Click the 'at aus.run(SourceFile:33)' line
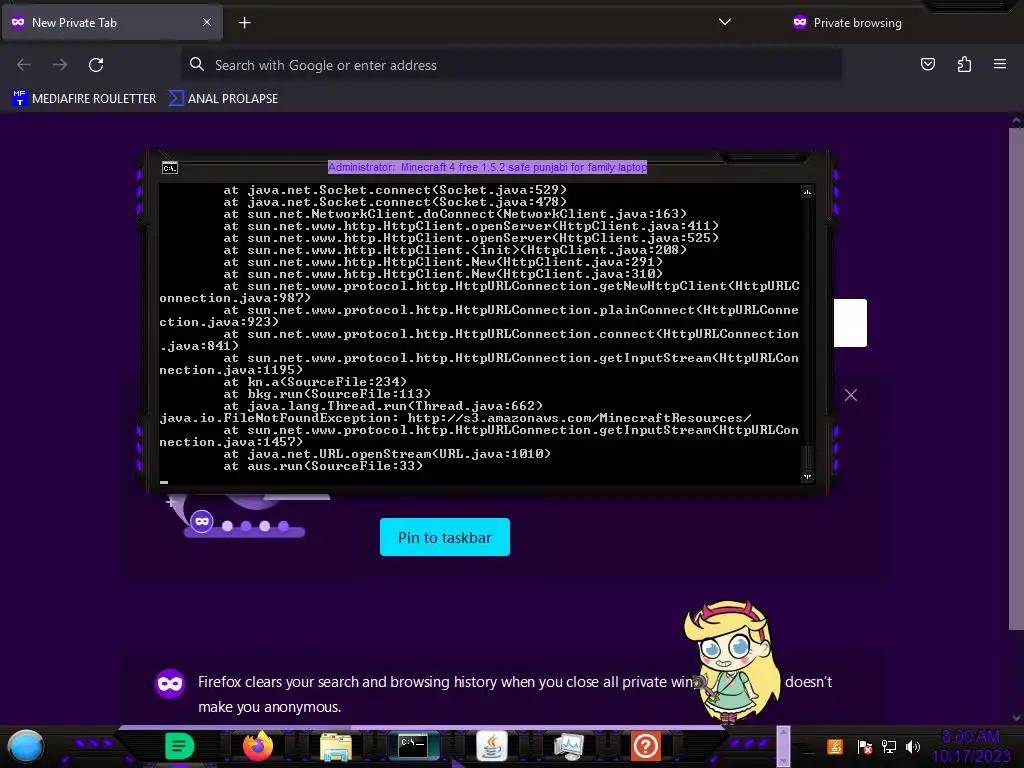This screenshot has height=768, width=1024. tap(323, 466)
